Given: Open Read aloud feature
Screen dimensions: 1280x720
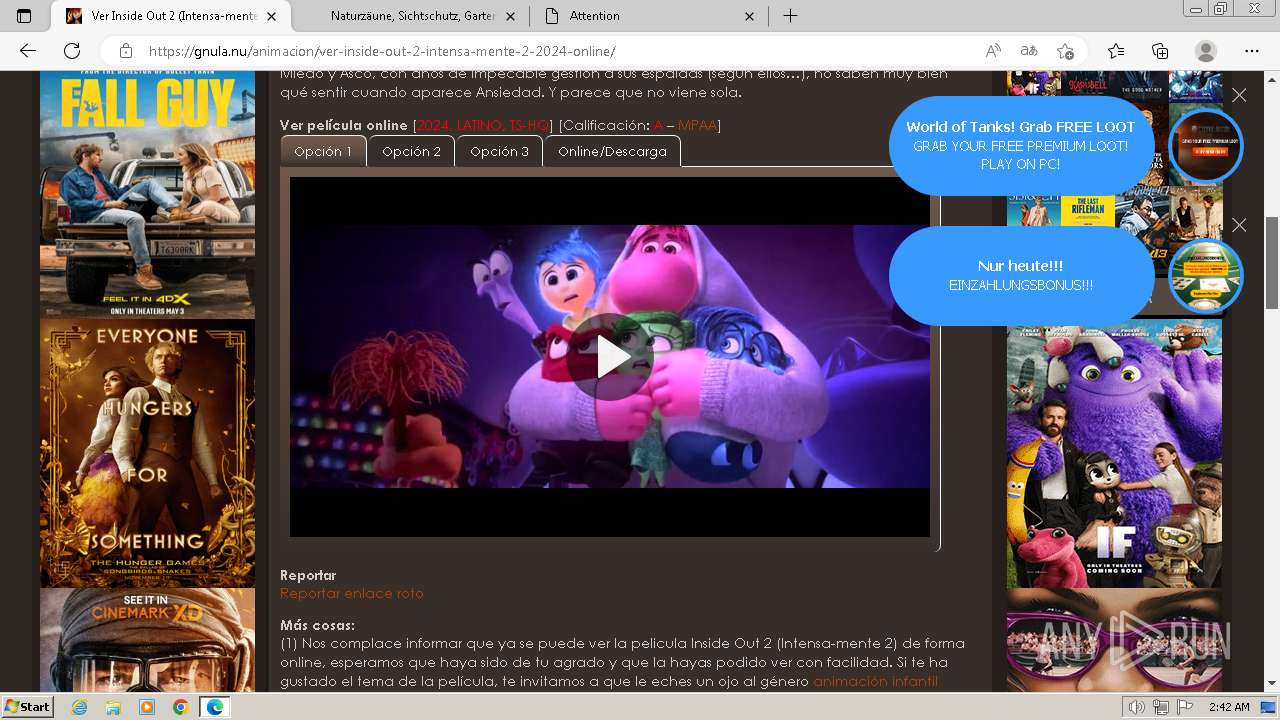Looking at the screenshot, I should [993, 51].
